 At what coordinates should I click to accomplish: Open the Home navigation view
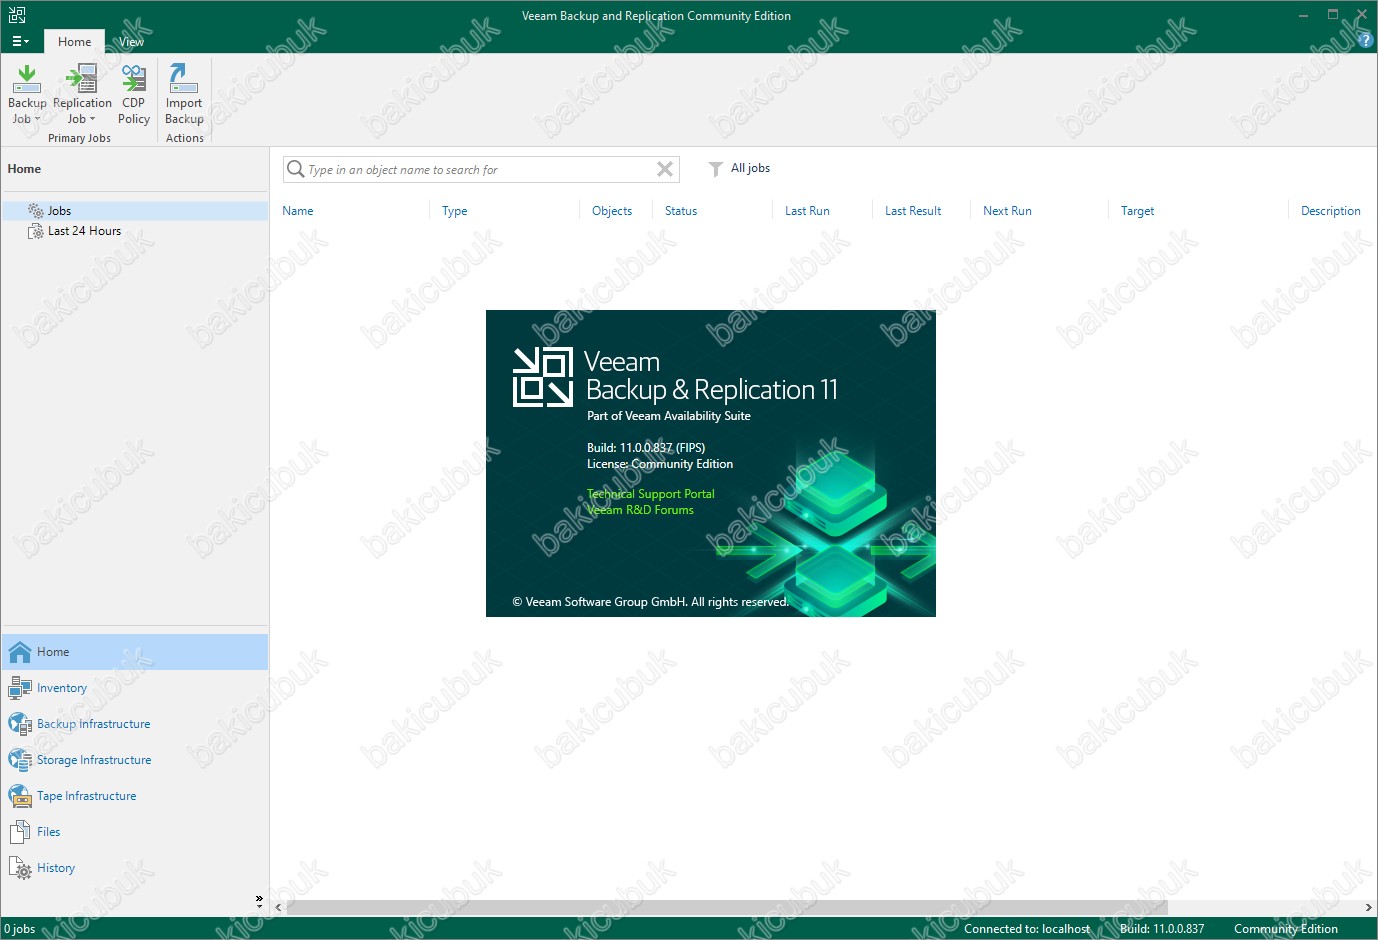tap(135, 652)
